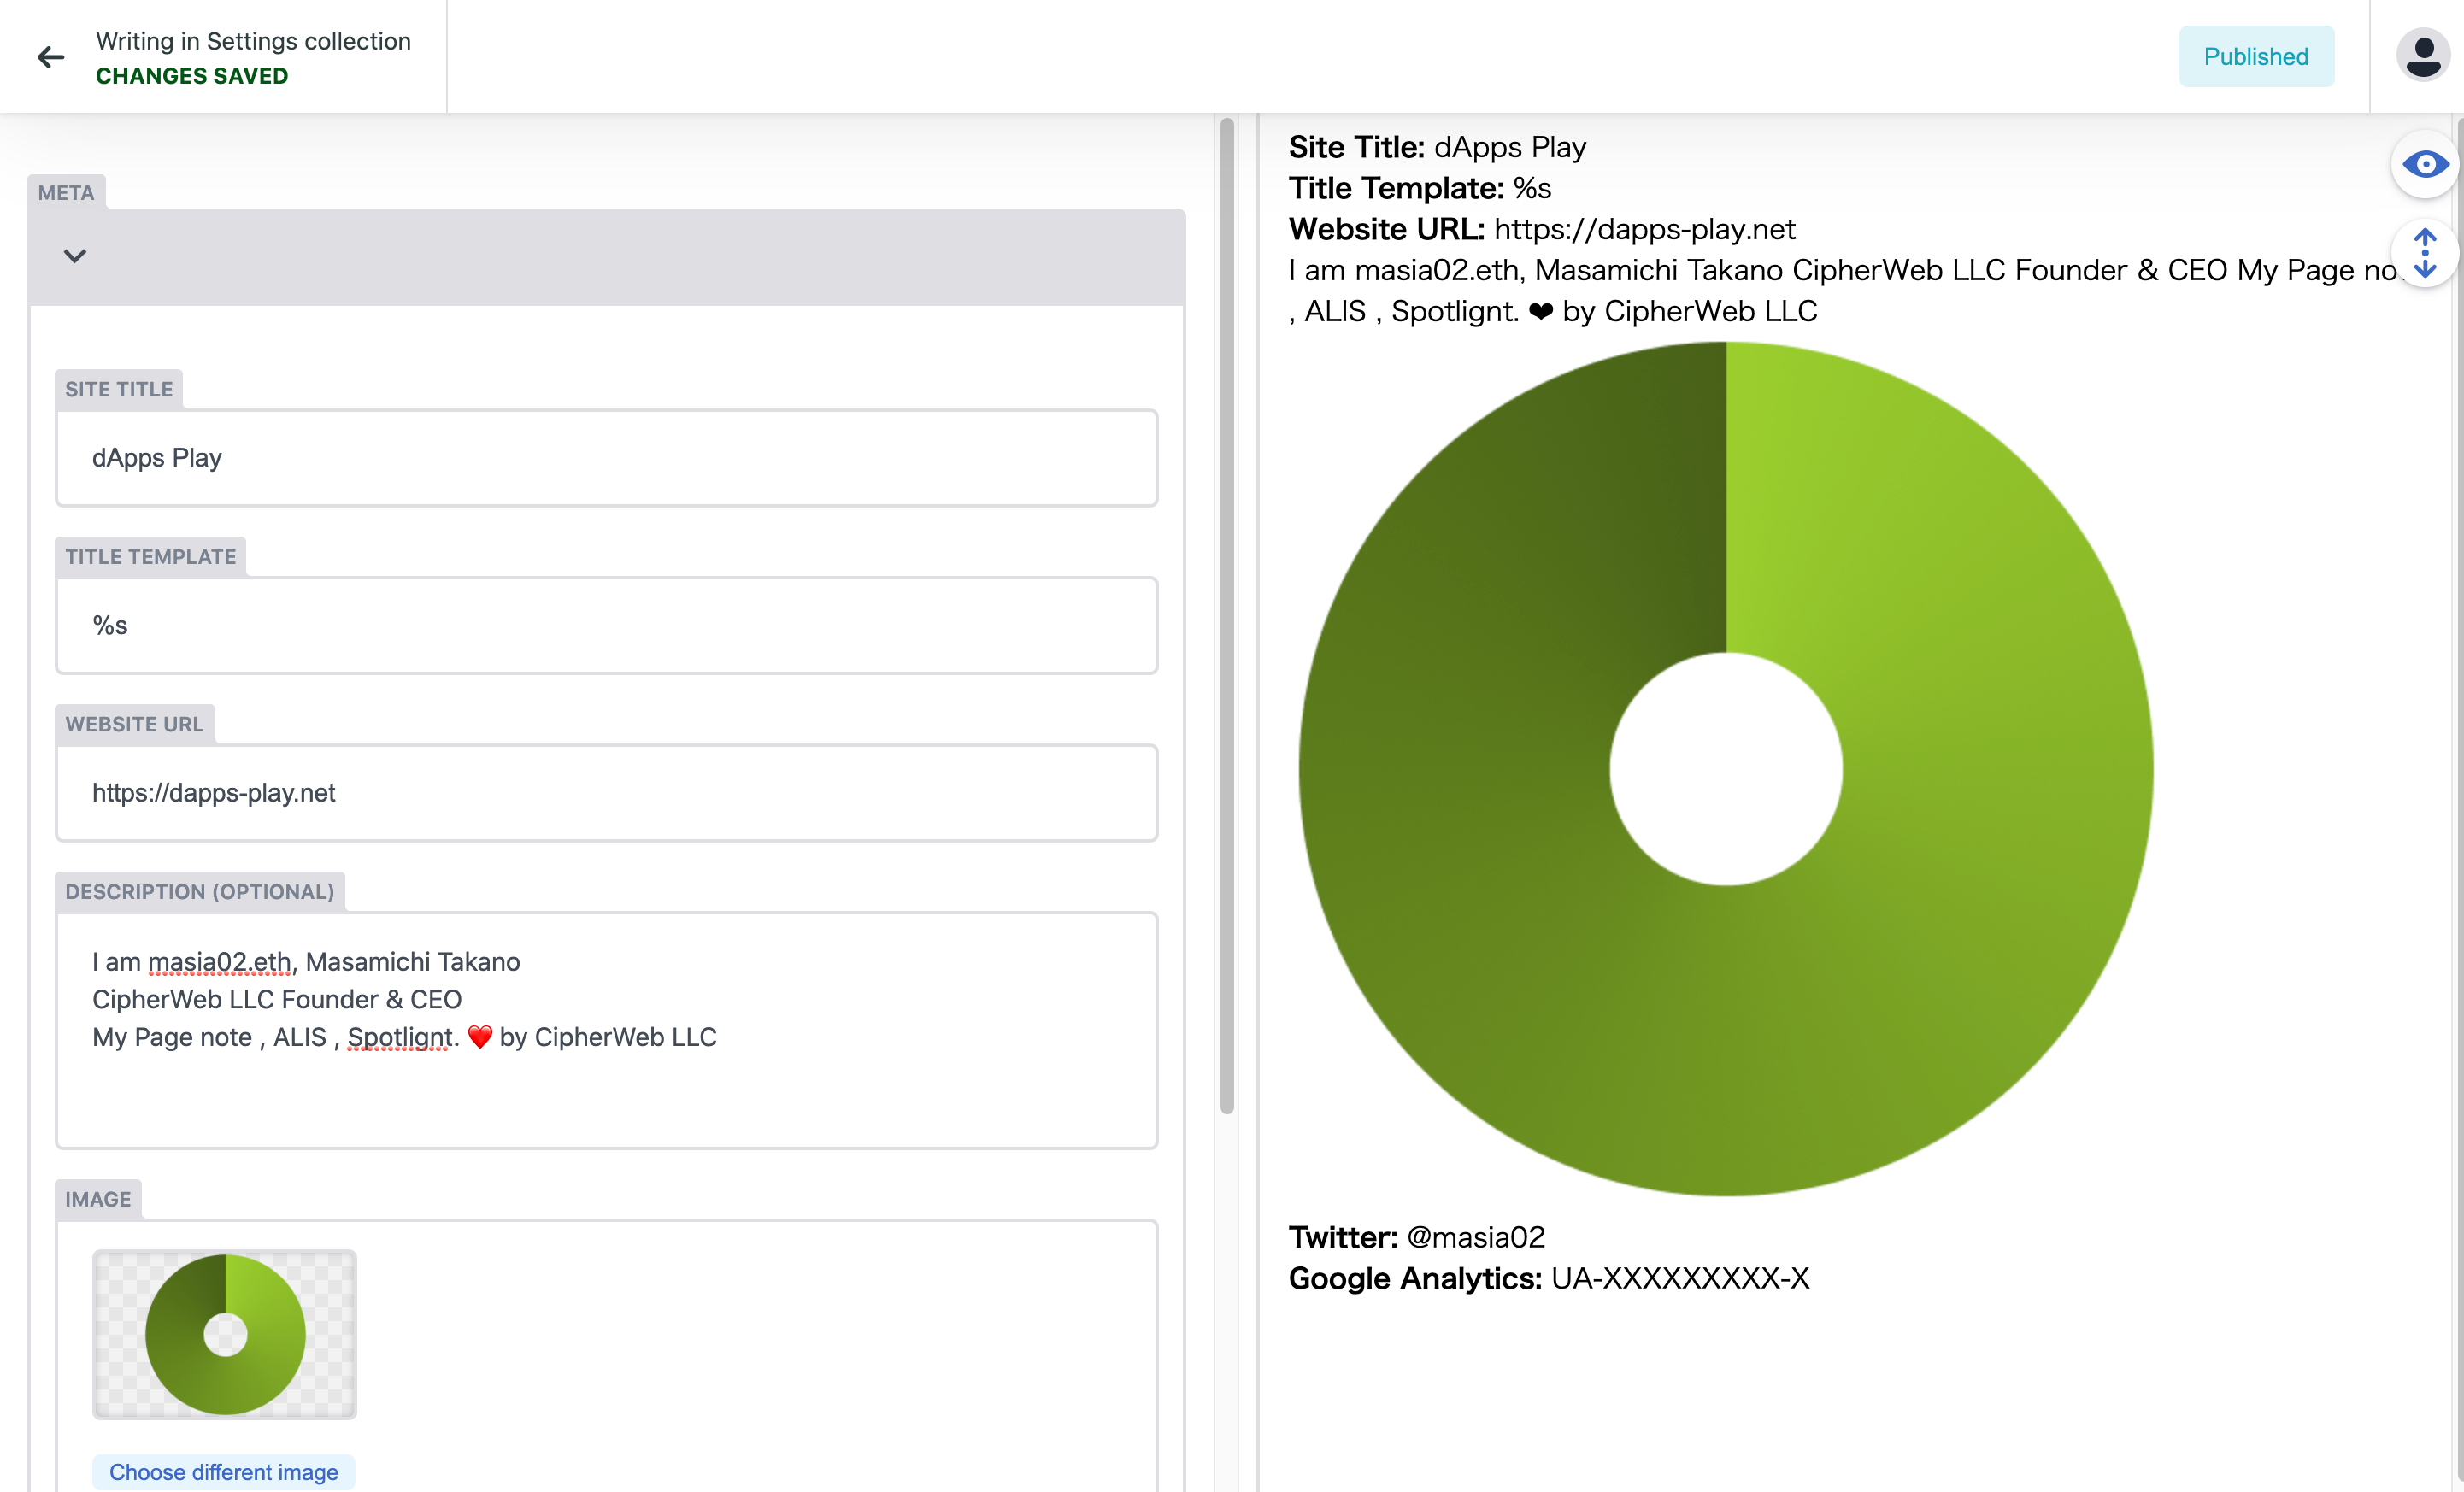
Task: Open the Published status dropdown
Action: tap(2256, 56)
